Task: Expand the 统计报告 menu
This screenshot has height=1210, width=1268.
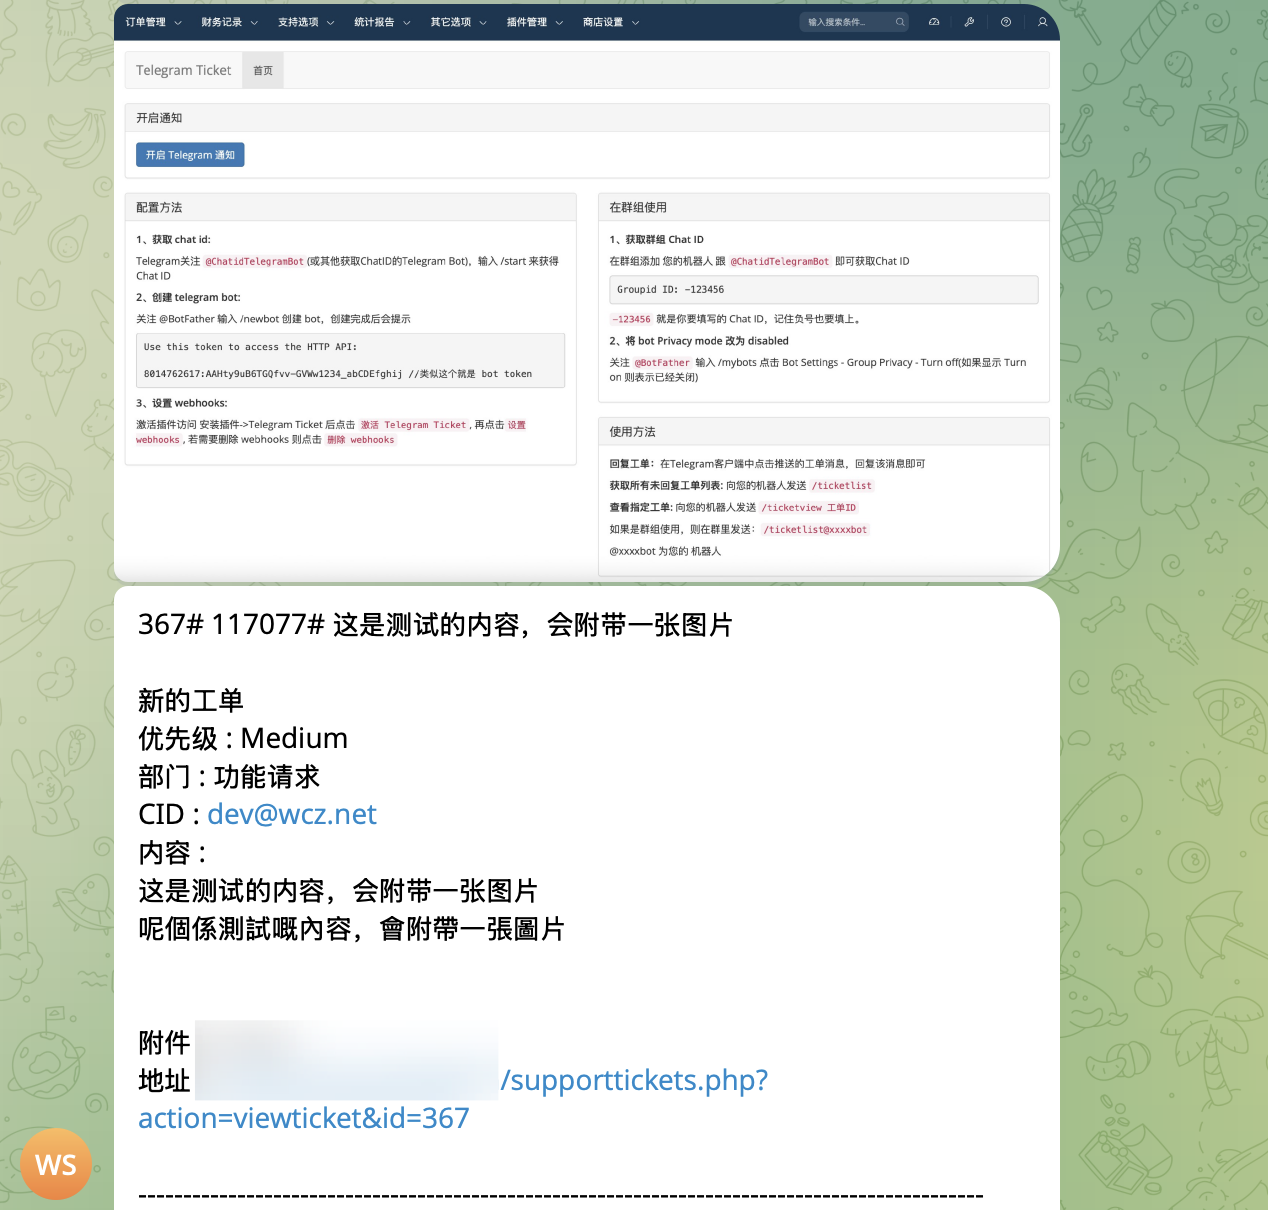Action: tap(382, 22)
